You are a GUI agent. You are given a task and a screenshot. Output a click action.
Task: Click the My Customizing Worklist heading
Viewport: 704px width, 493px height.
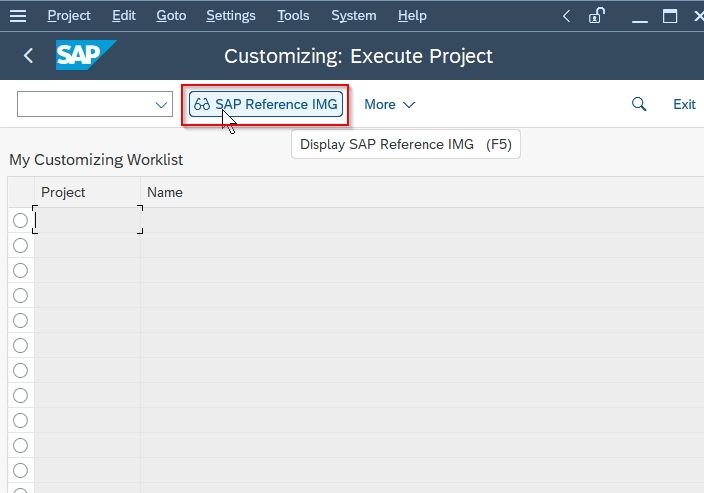tap(96, 160)
